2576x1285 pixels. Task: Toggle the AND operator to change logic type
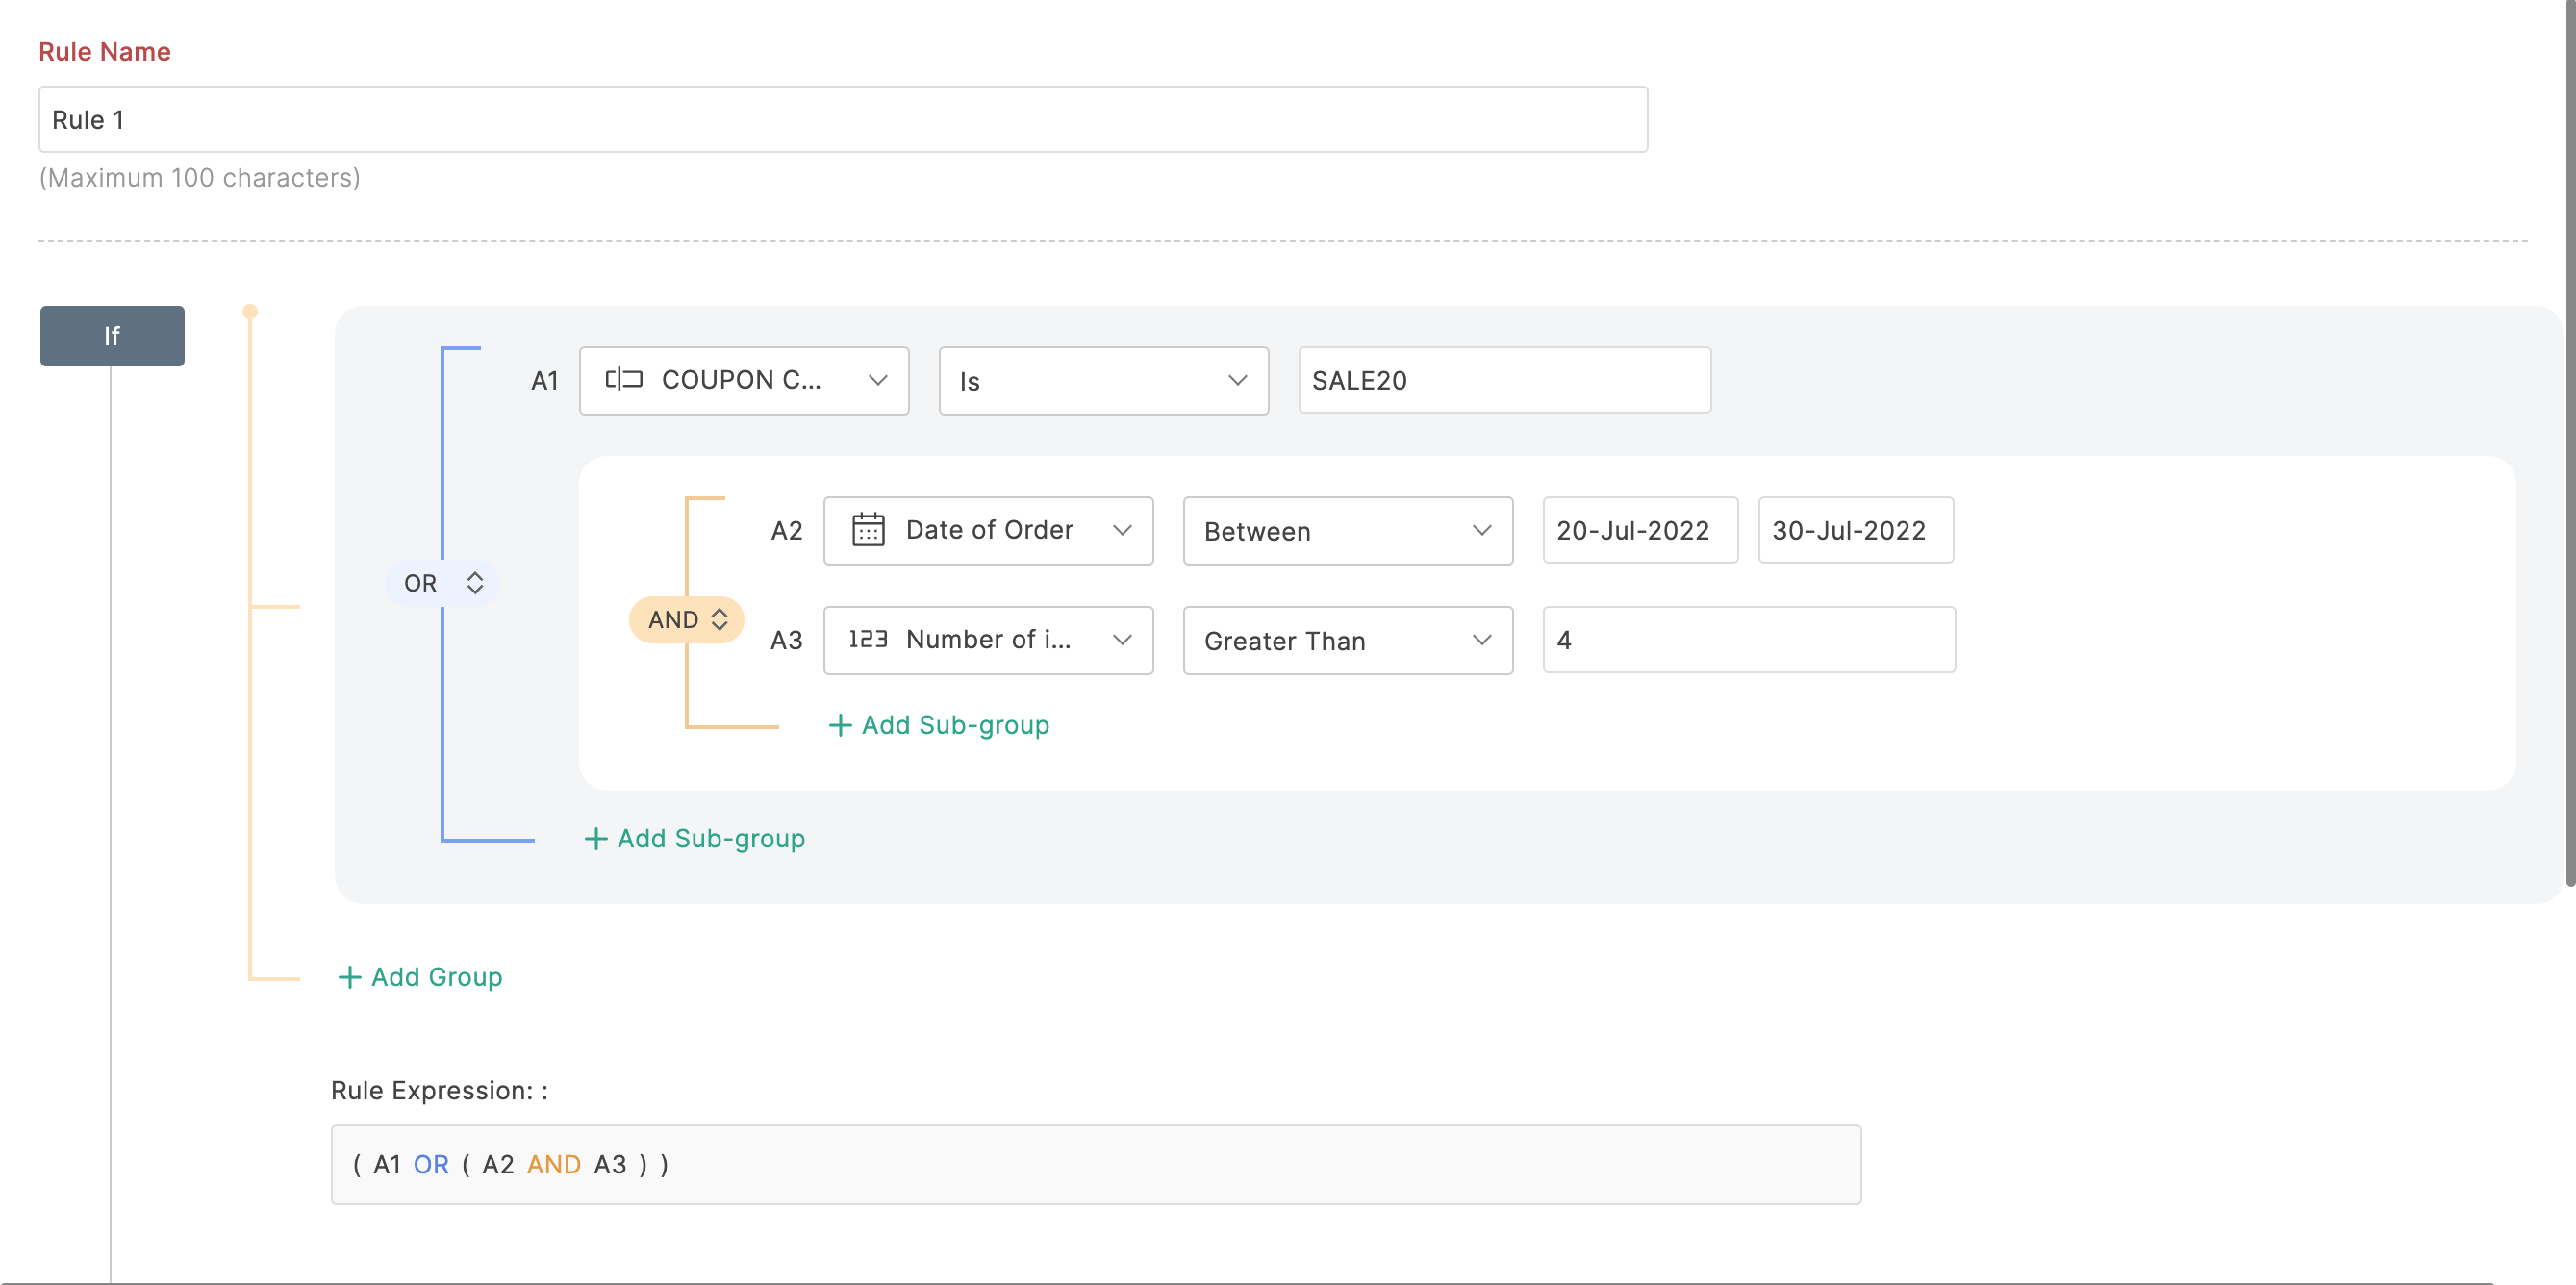687,617
